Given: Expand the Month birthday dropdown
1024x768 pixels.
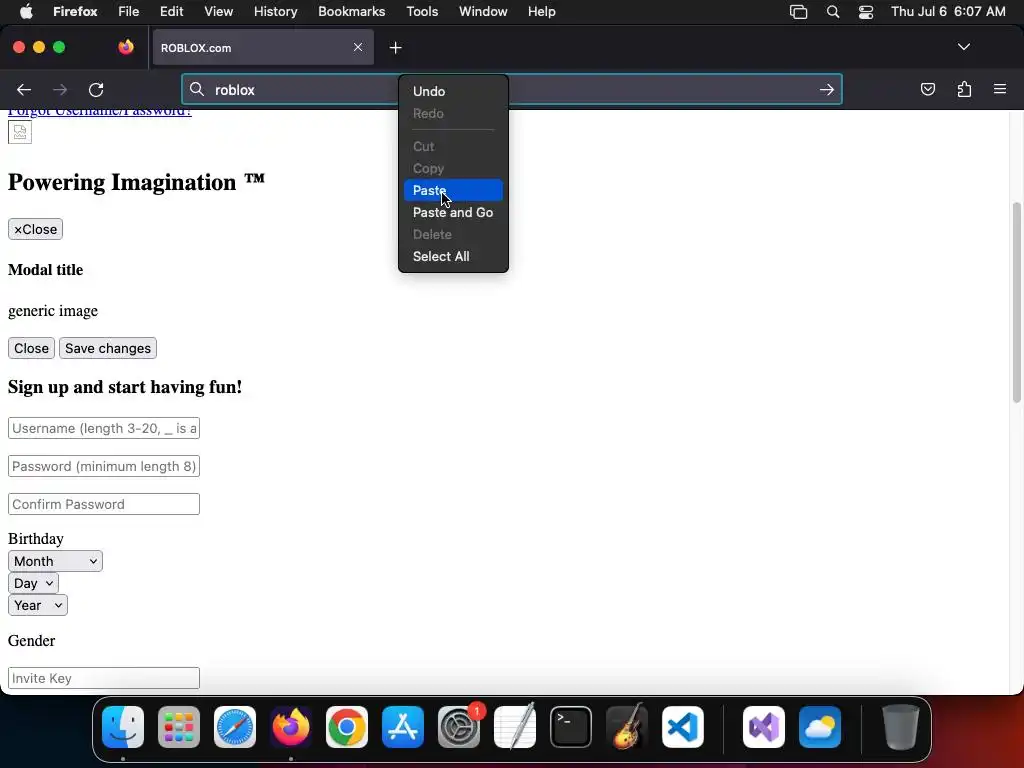Looking at the screenshot, I should point(56,561).
